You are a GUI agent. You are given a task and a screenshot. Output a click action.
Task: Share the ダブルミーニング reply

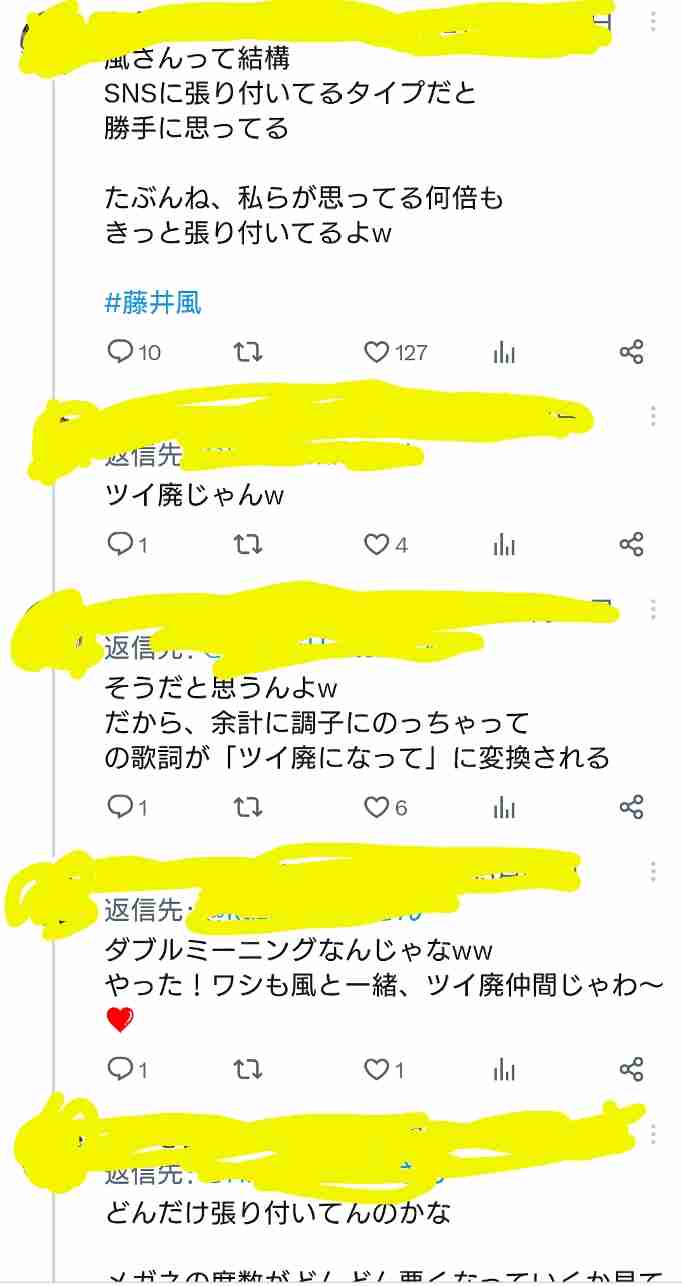[631, 1070]
